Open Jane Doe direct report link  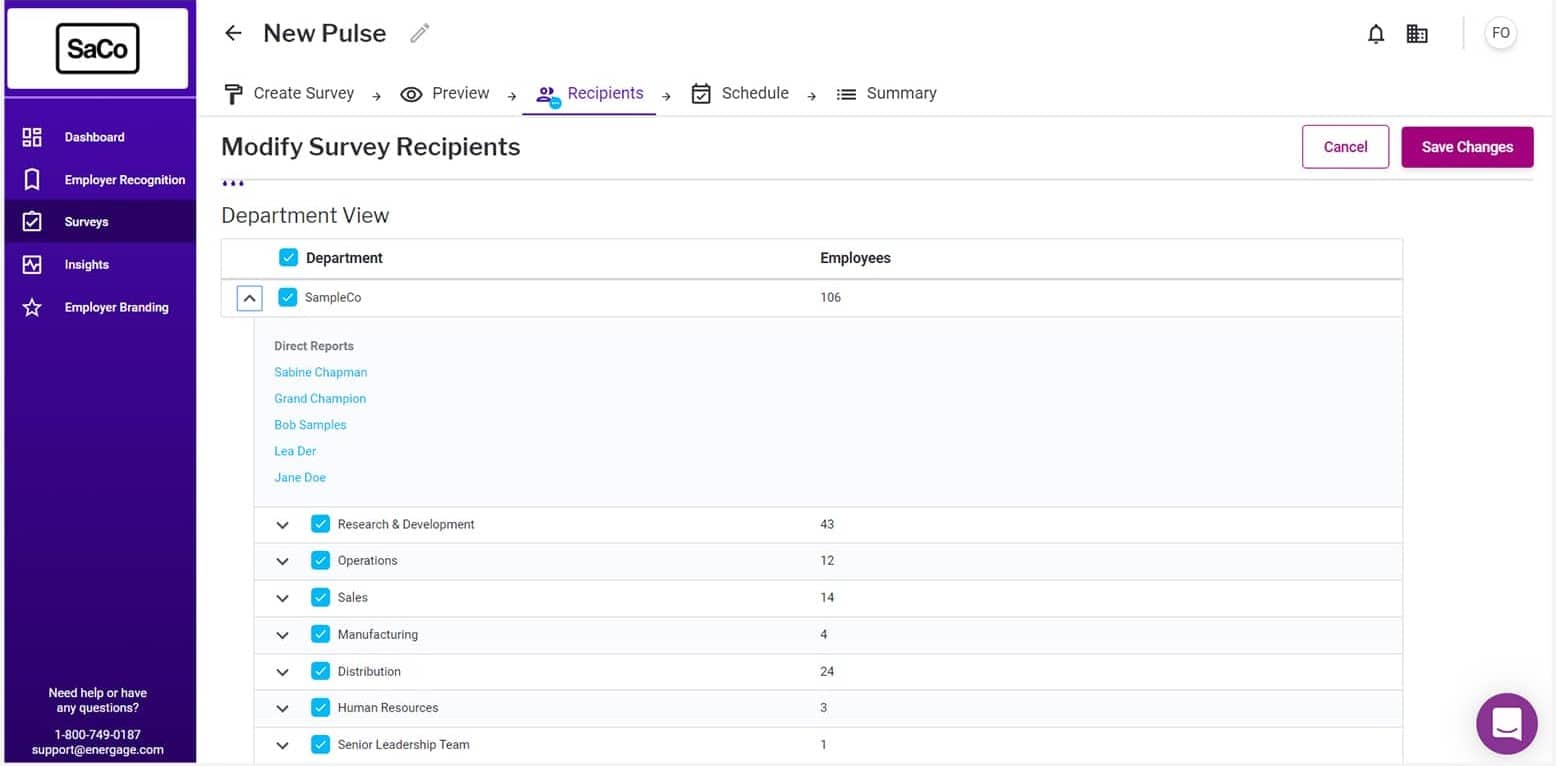[300, 478]
